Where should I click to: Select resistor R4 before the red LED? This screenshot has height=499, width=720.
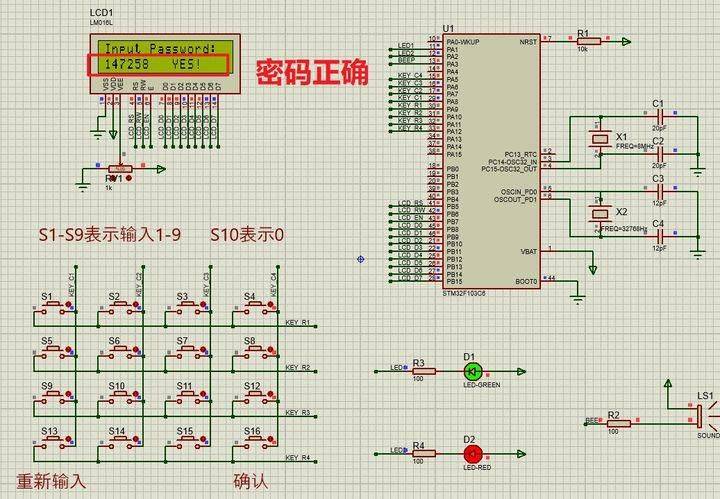(424, 454)
